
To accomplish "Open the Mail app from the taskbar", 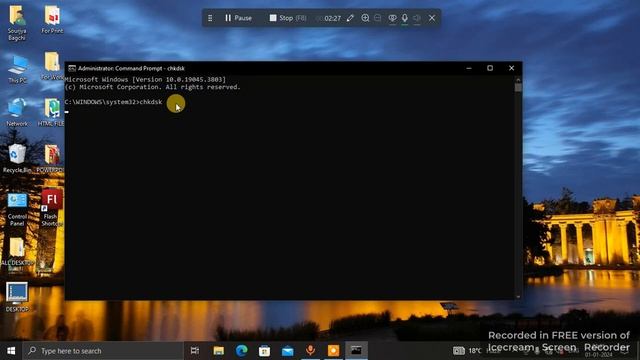I will click(287, 351).
